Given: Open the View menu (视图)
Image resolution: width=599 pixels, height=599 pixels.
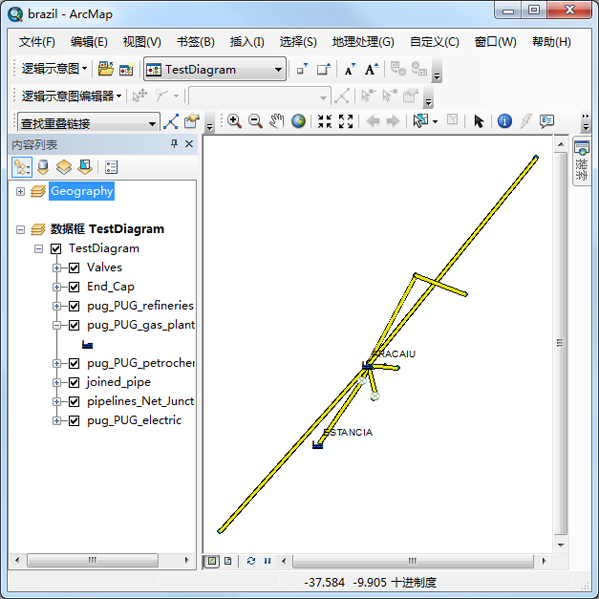Looking at the screenshot, I should [142, 42].
